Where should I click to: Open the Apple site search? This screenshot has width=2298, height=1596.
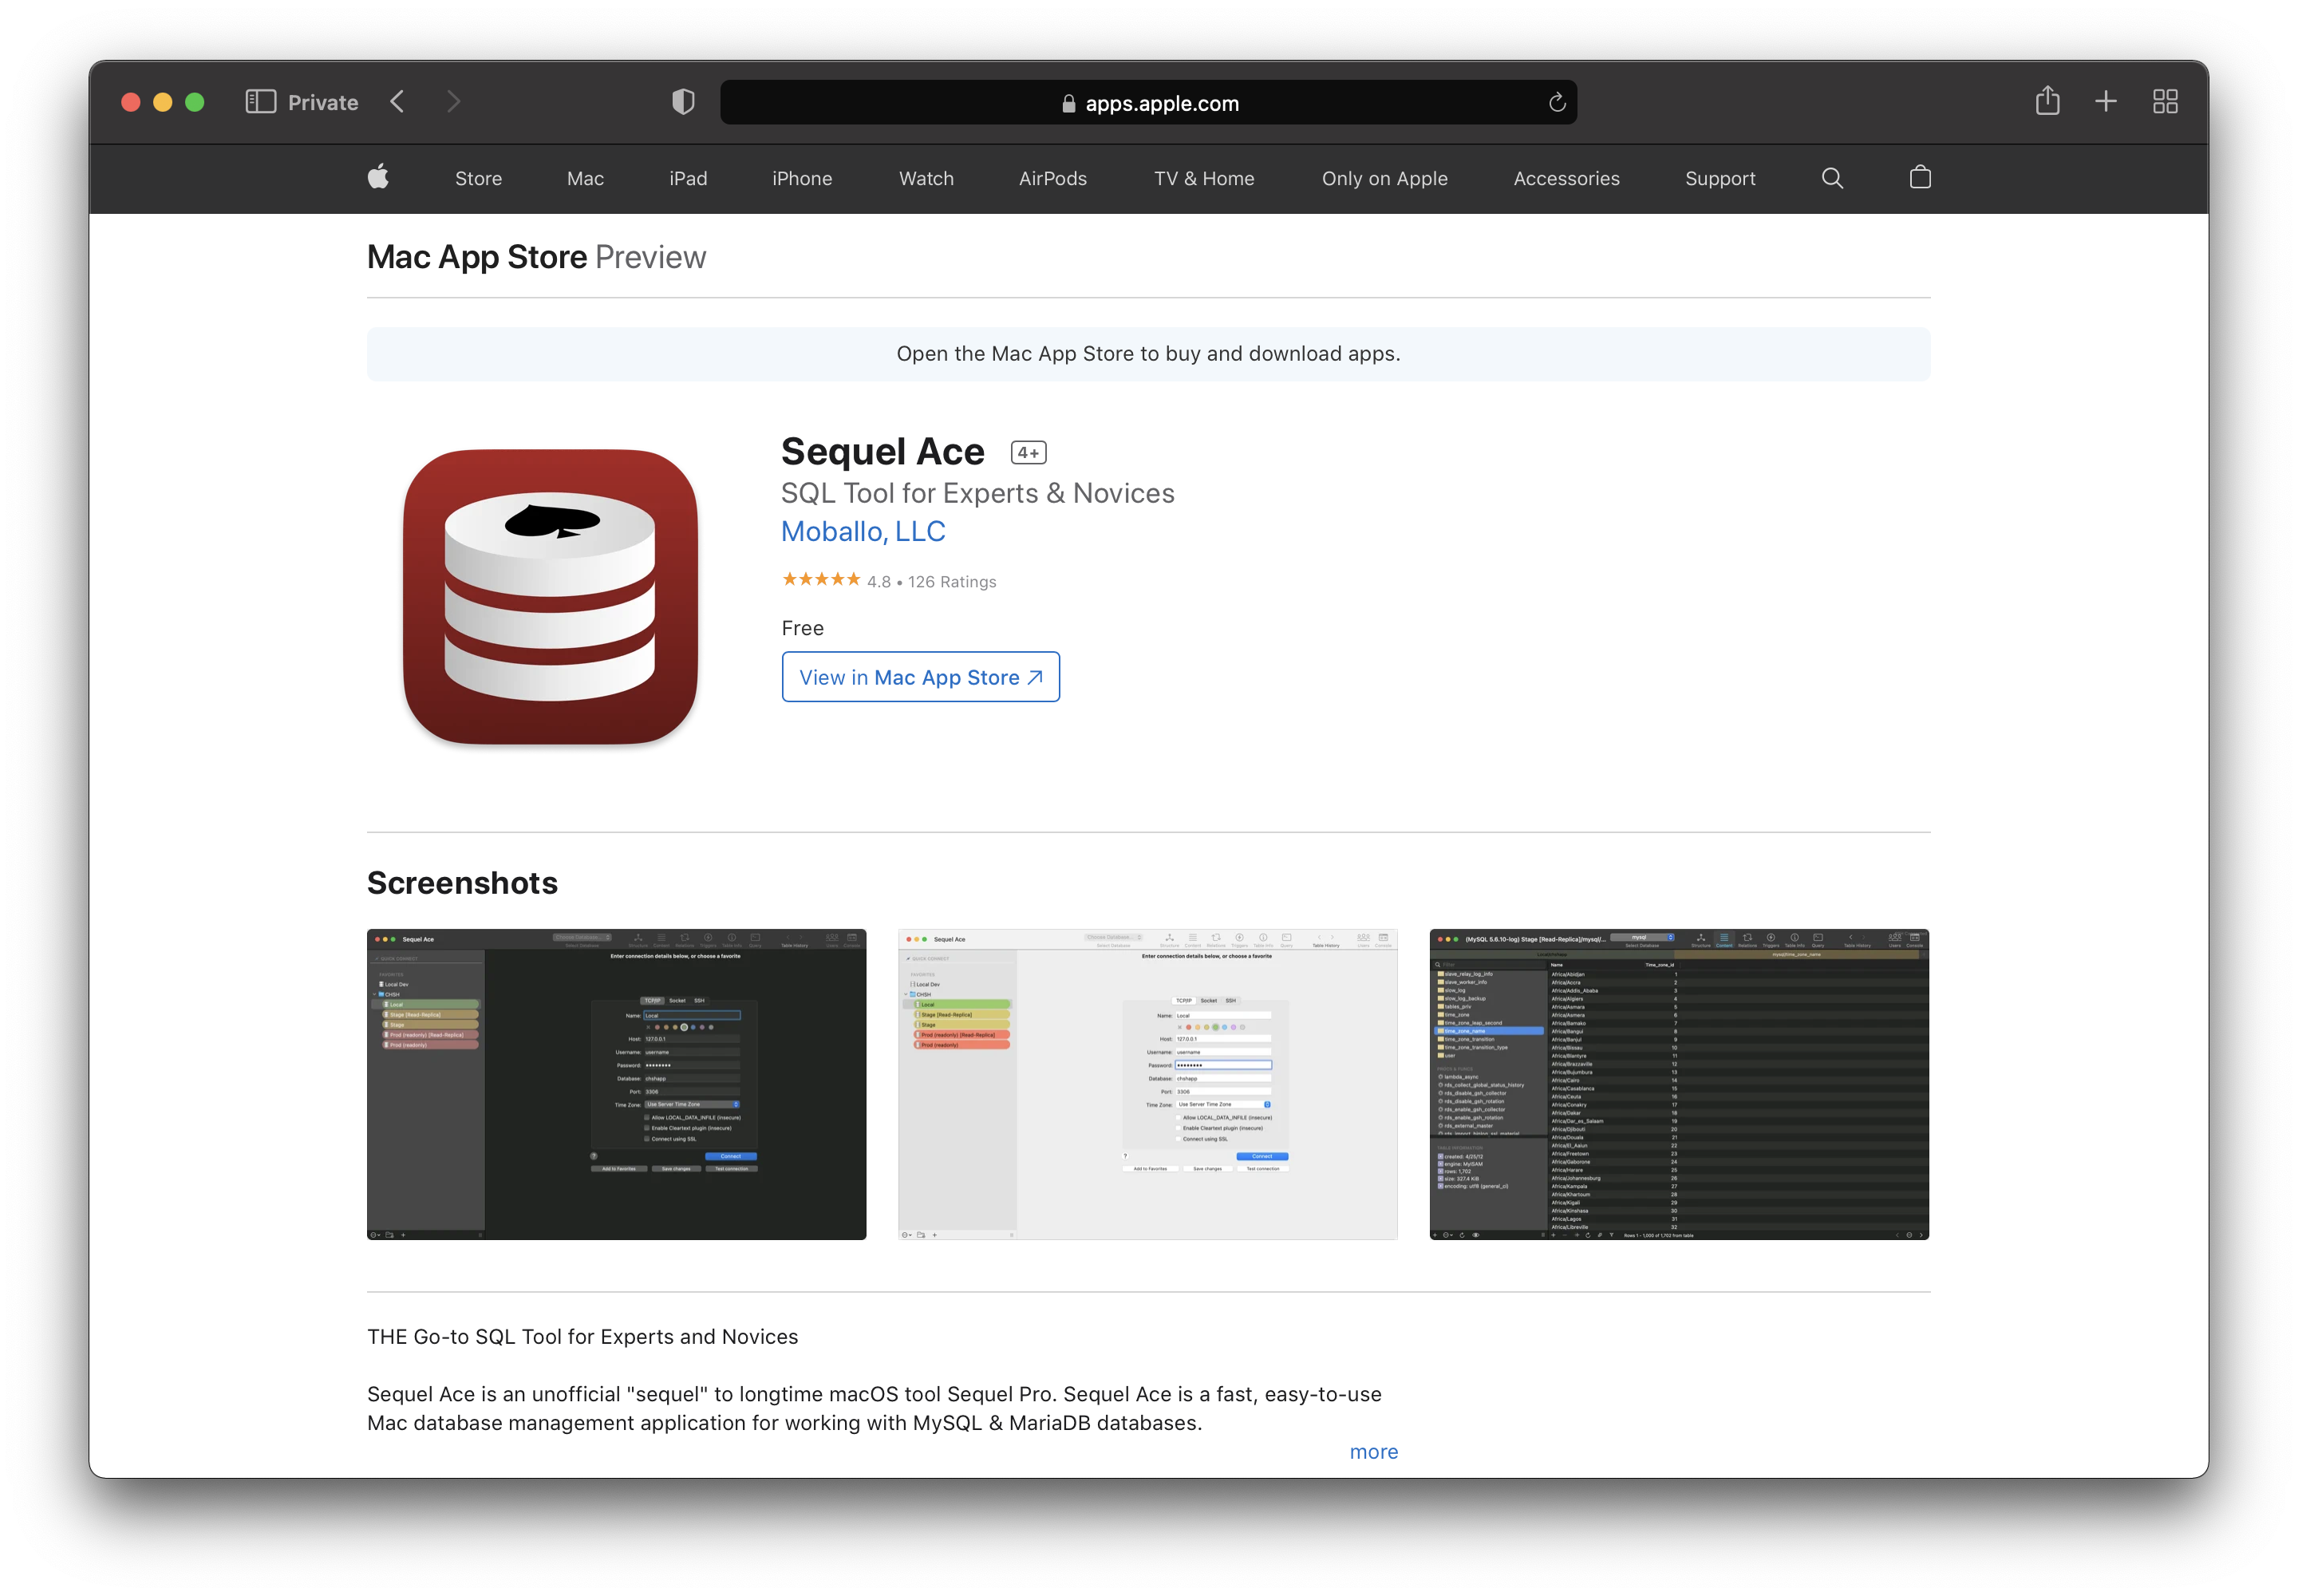[x=1832, y=178]
